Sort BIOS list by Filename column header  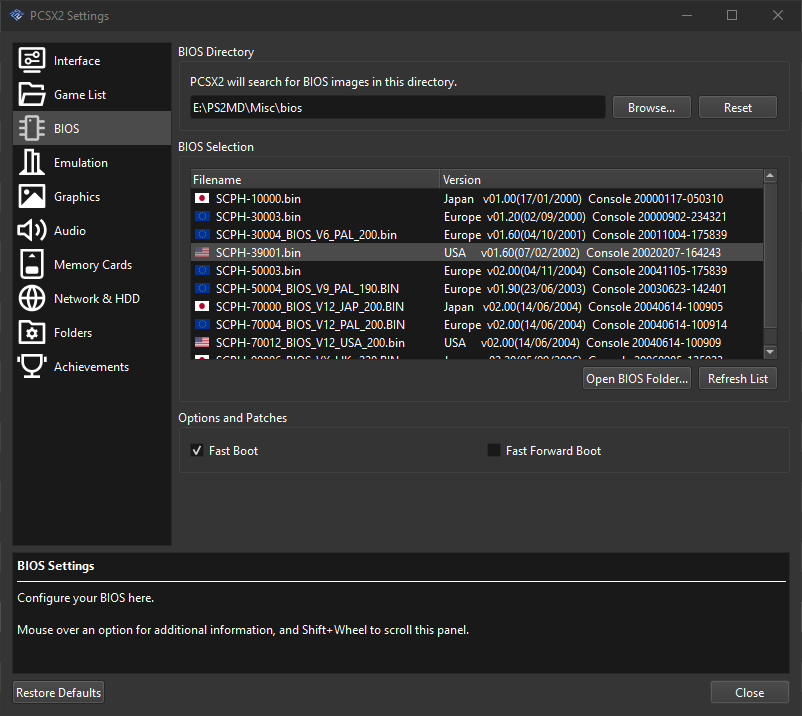(x=315, y=180)
